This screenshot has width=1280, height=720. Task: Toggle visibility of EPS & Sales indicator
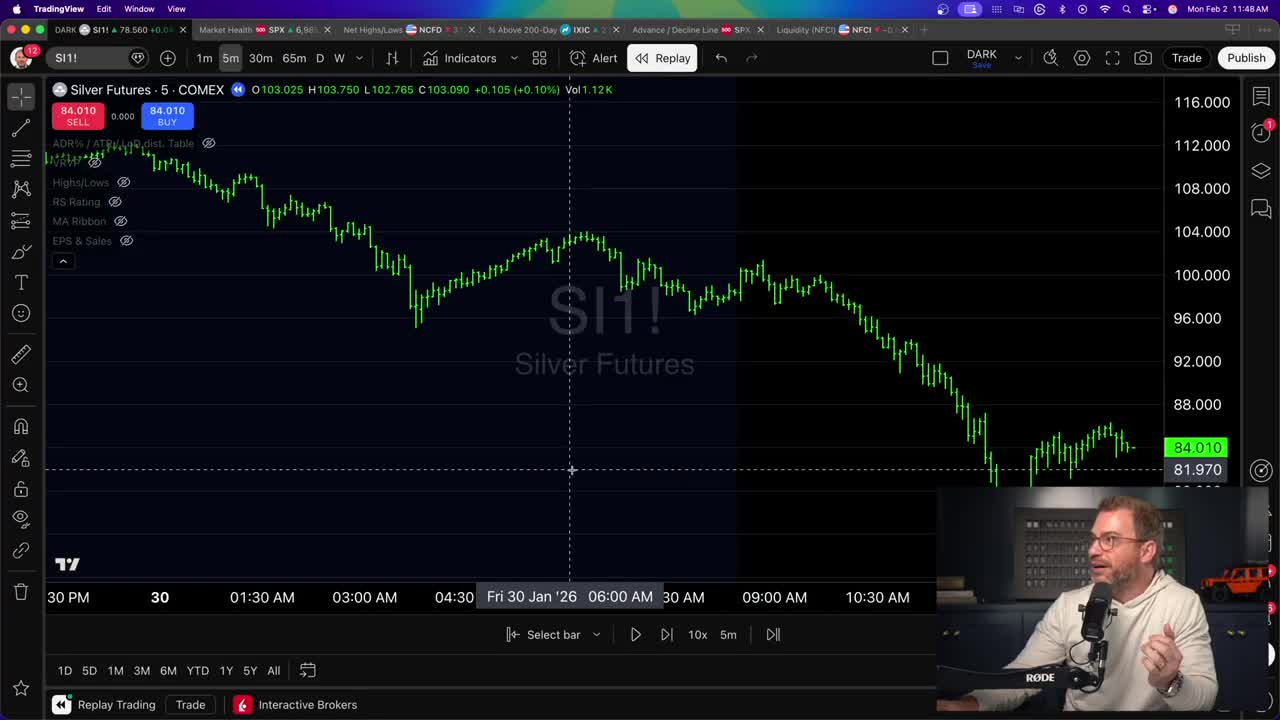click(x=126, y=240)
